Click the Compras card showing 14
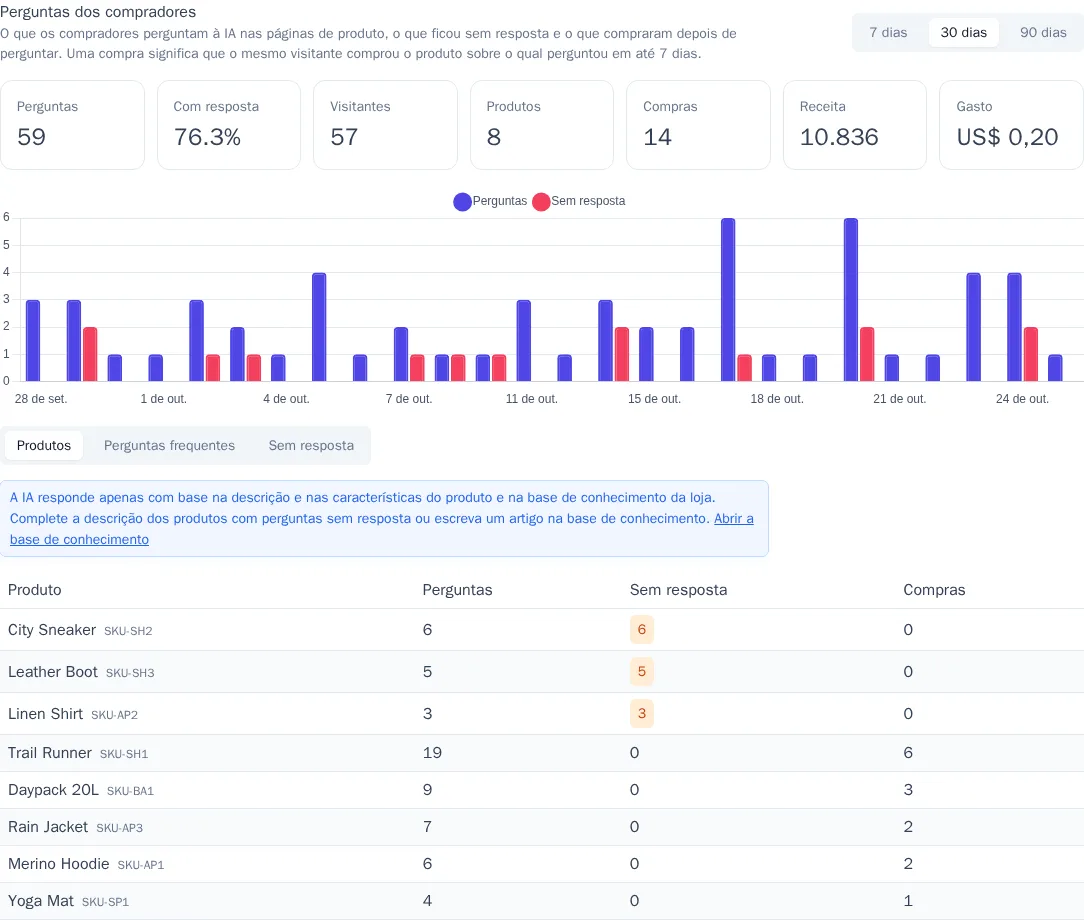 coord(698,125)
